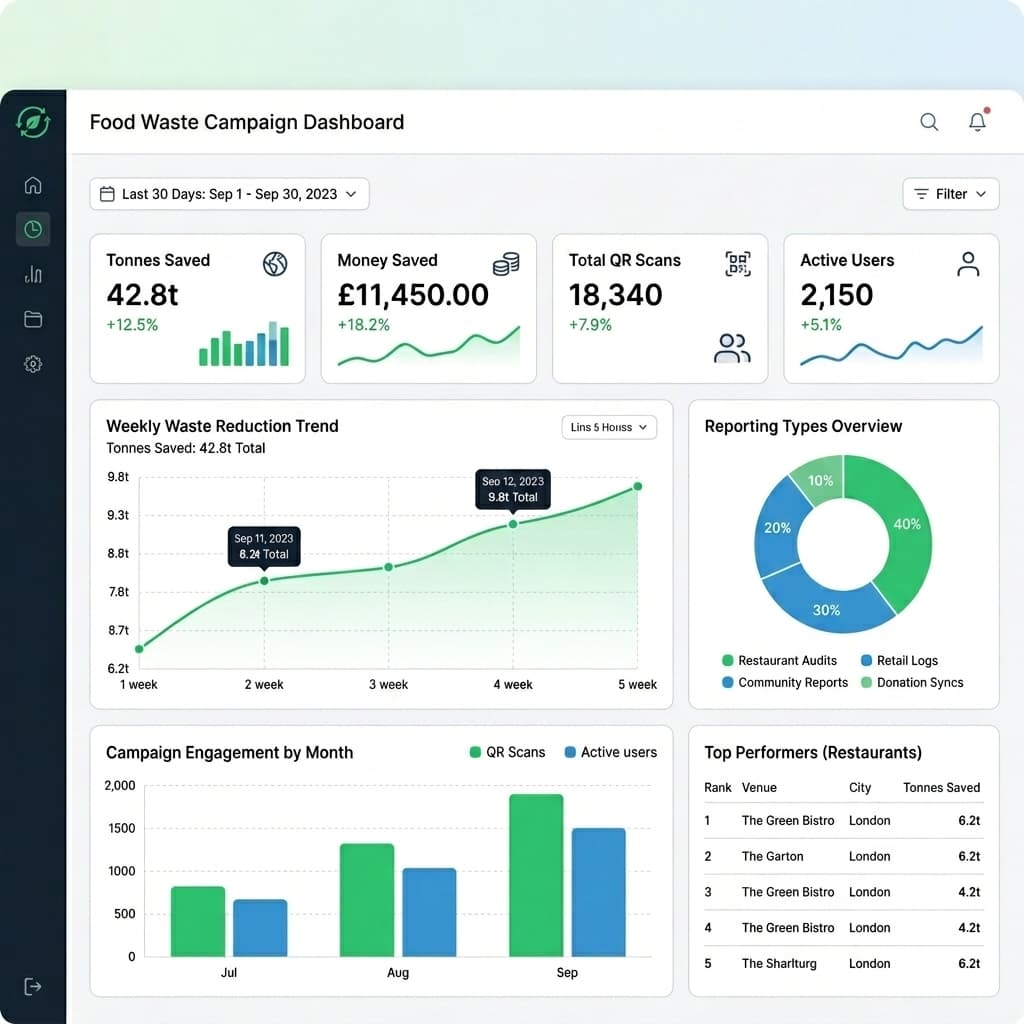Select rank 4 The Green Bistro venue
Viewport: 1024px width, 1024px height.
click(788, 927)
